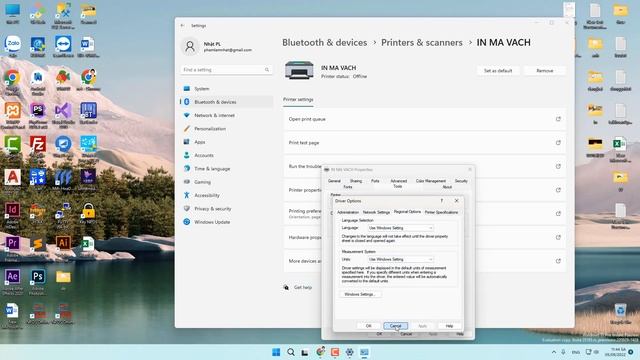Launch XAMPP Control Panel shortcut
Screen dimensions: 640x360
pyautogui.click(x=13, y=113)
